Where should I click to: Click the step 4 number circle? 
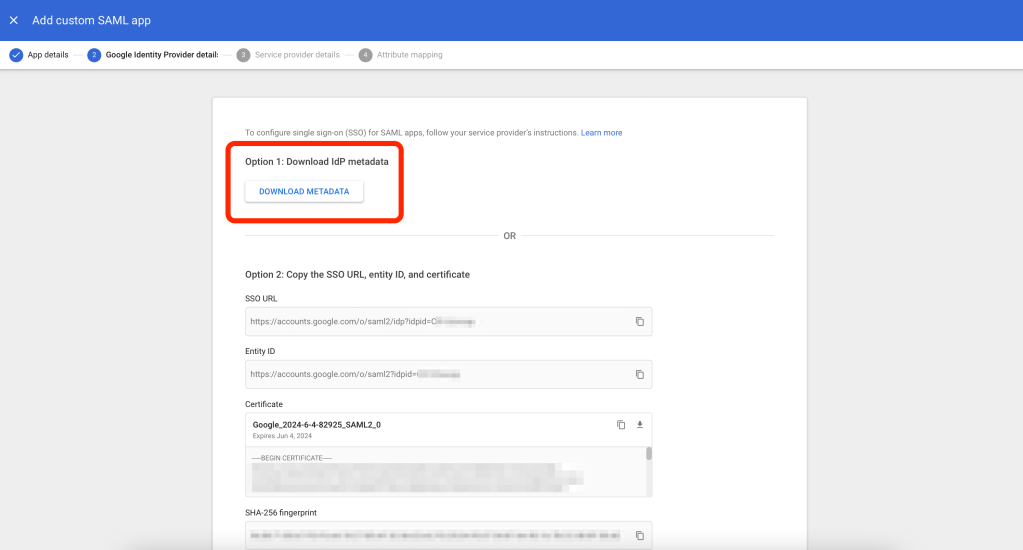[x=365, y=55]
